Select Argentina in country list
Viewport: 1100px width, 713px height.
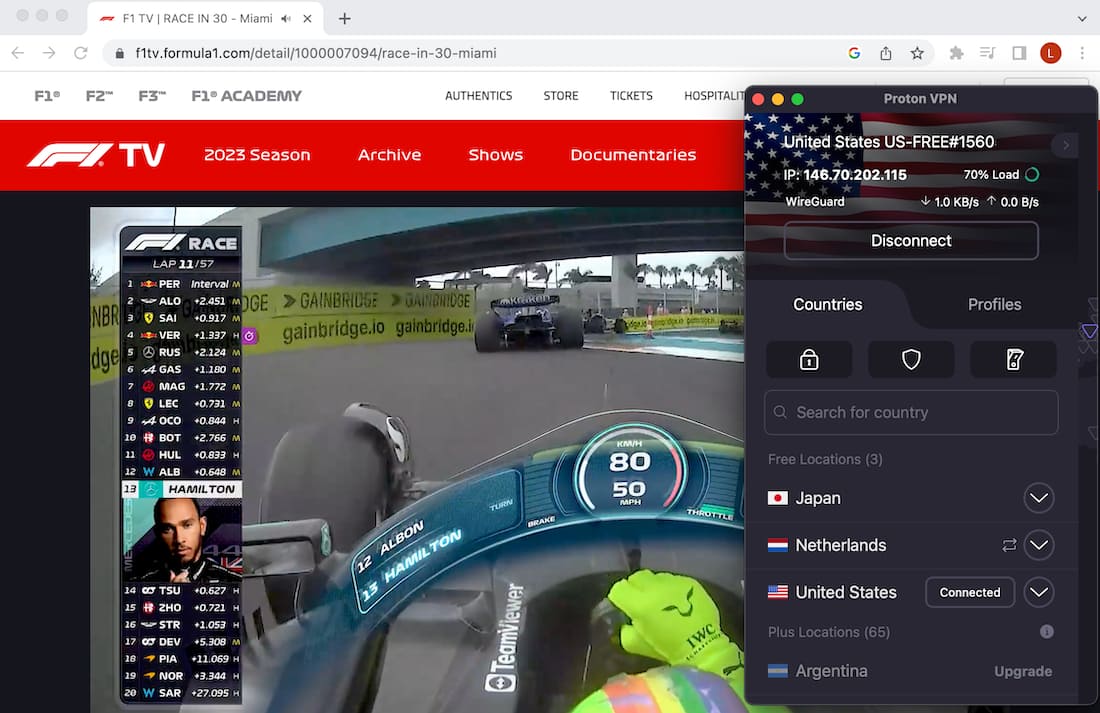click(831, 672)
